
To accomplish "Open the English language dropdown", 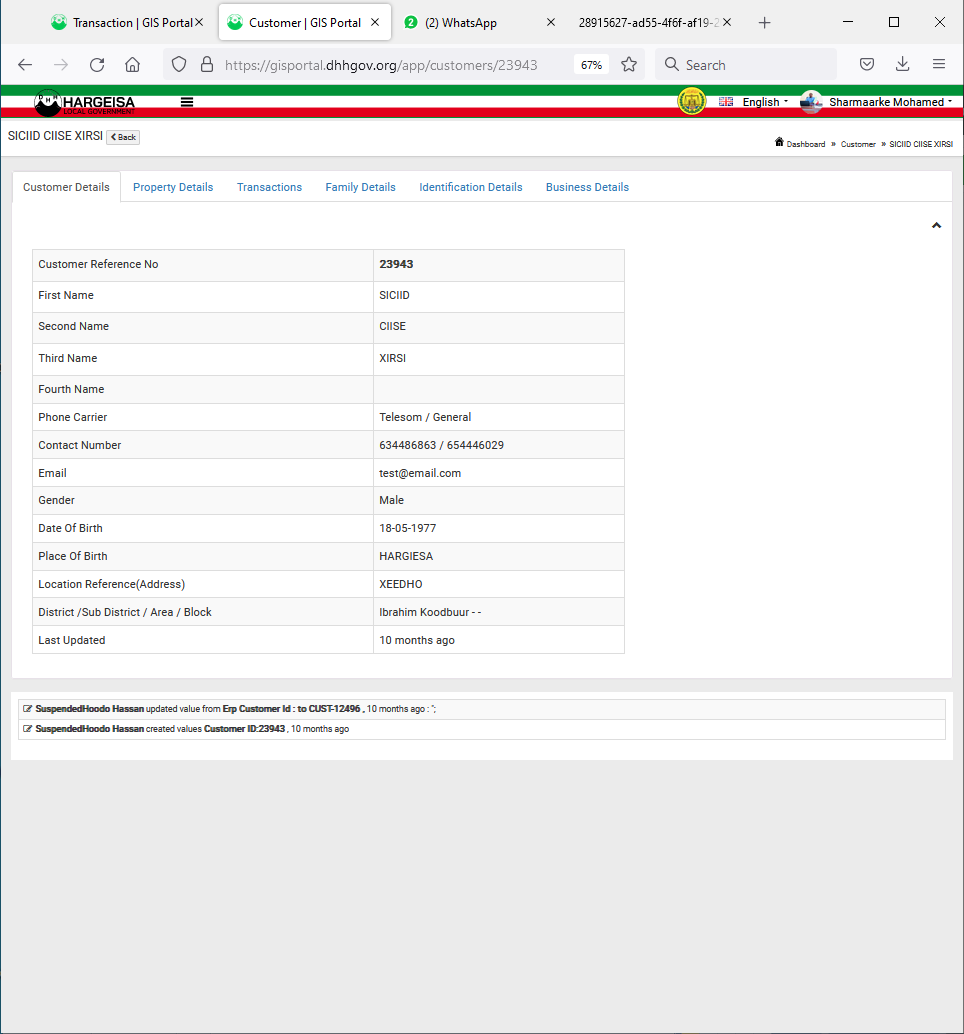I will pos(765,102).
